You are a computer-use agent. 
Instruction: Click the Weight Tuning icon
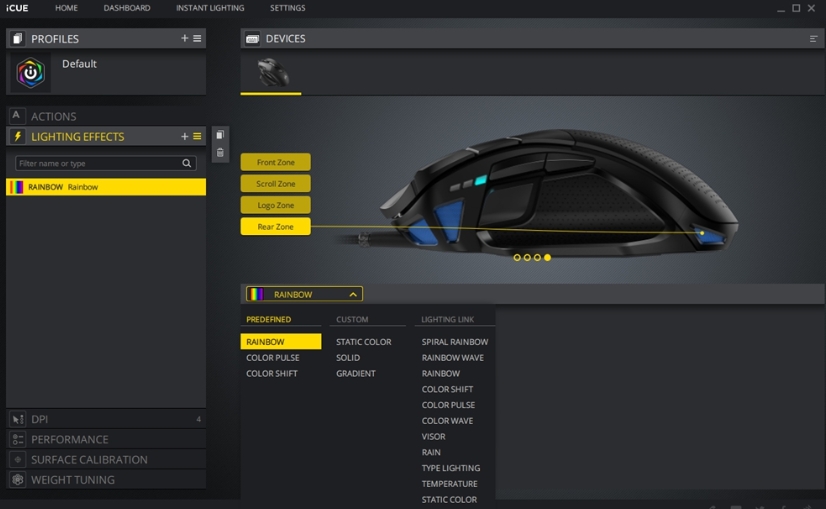coord(17,479)
